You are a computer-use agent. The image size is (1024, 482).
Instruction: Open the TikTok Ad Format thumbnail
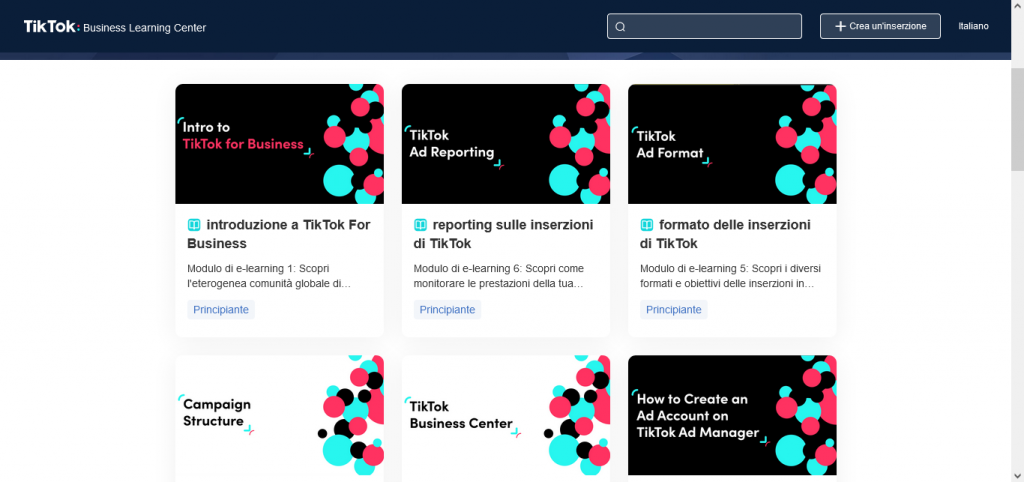[732, 144]
